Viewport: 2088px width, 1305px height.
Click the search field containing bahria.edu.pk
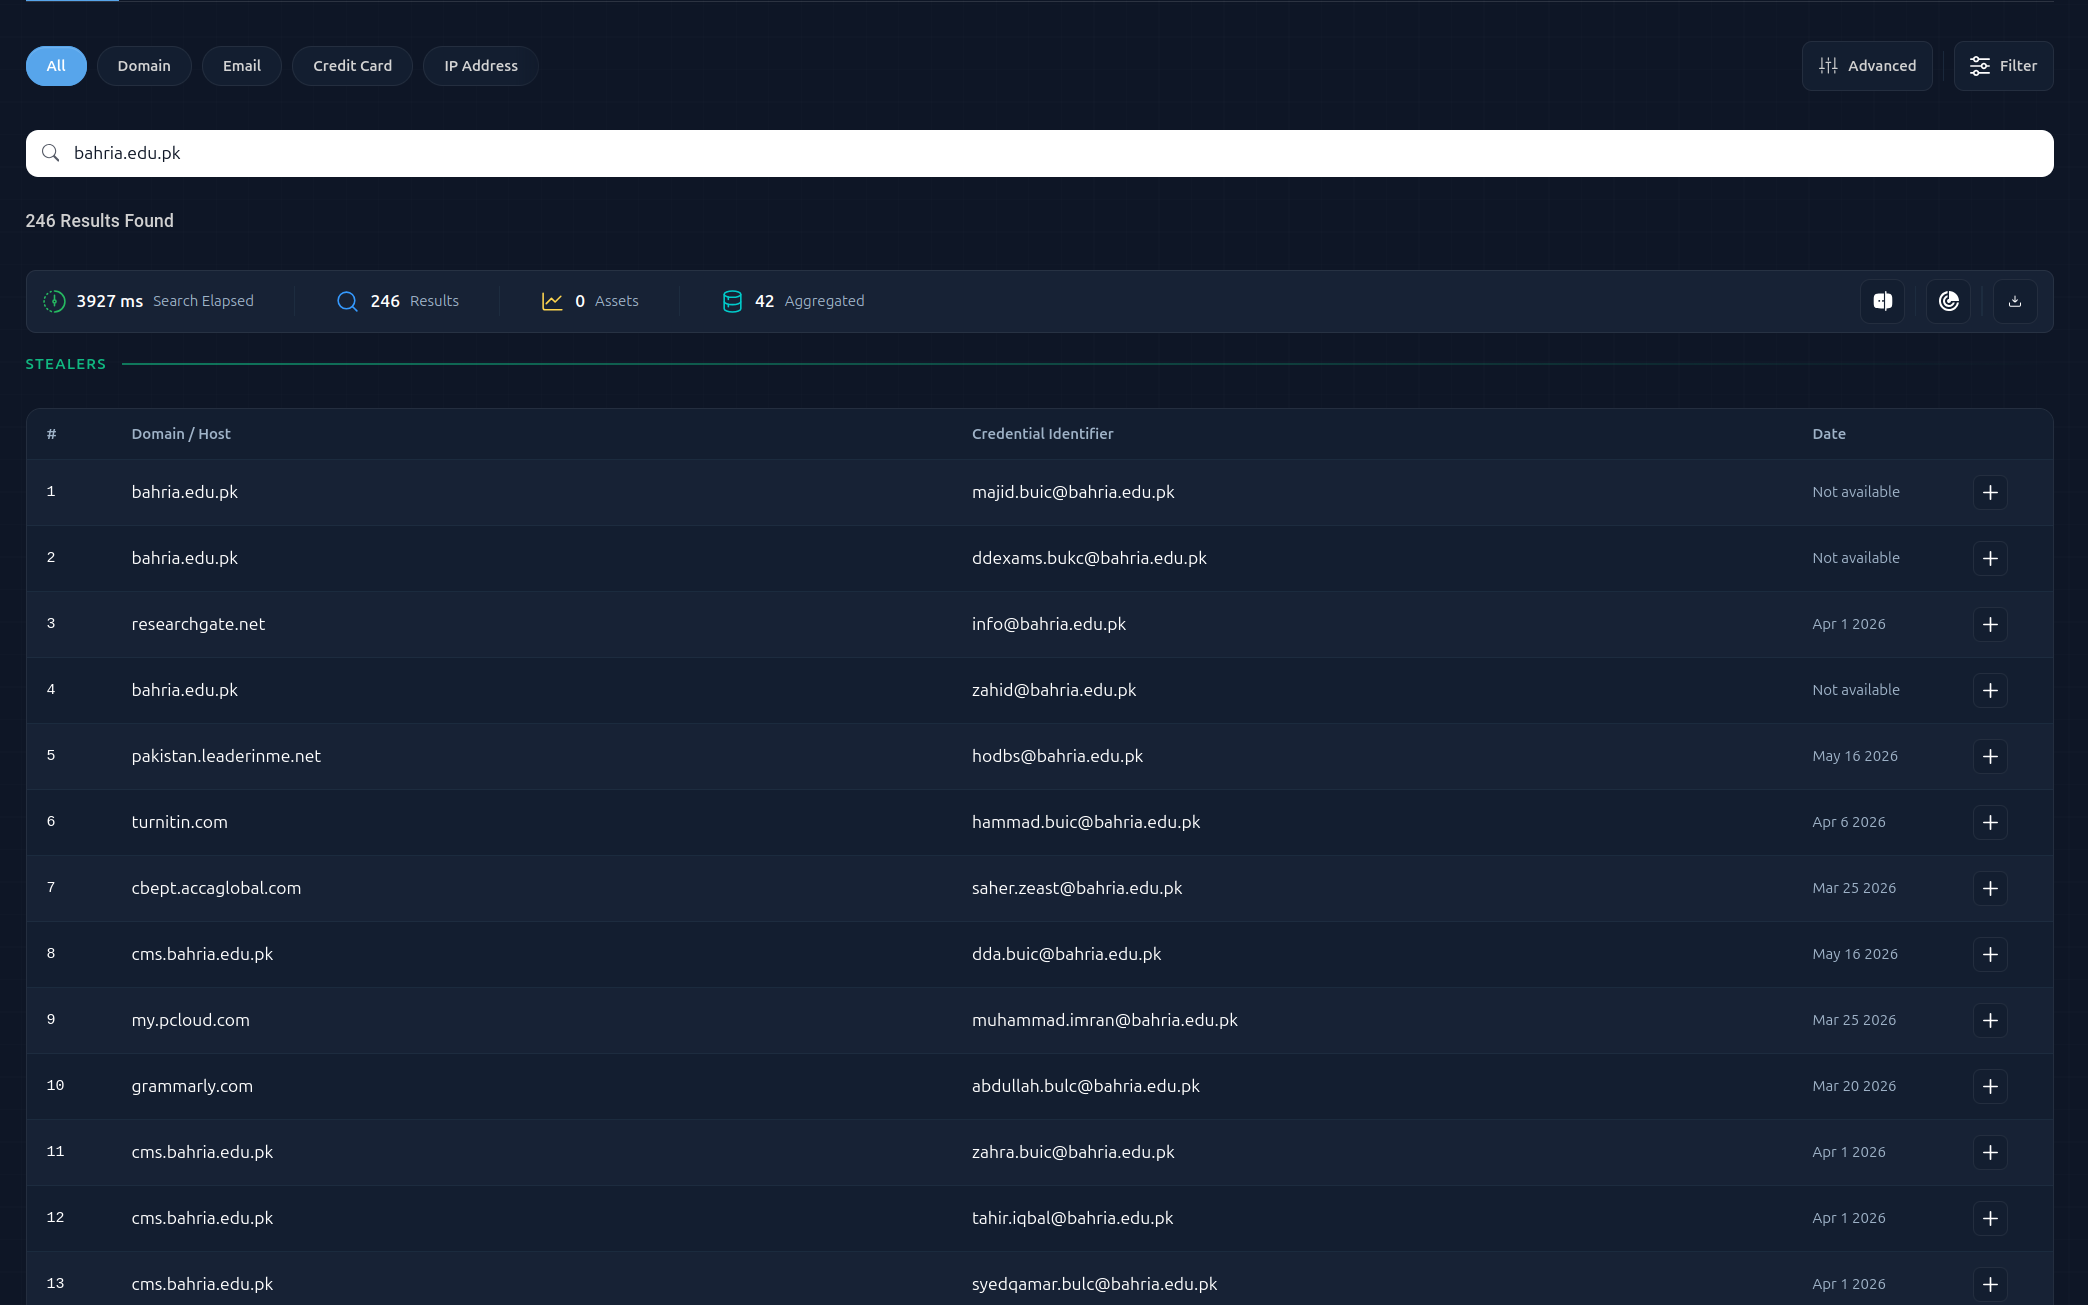[x=1040, y=153]
